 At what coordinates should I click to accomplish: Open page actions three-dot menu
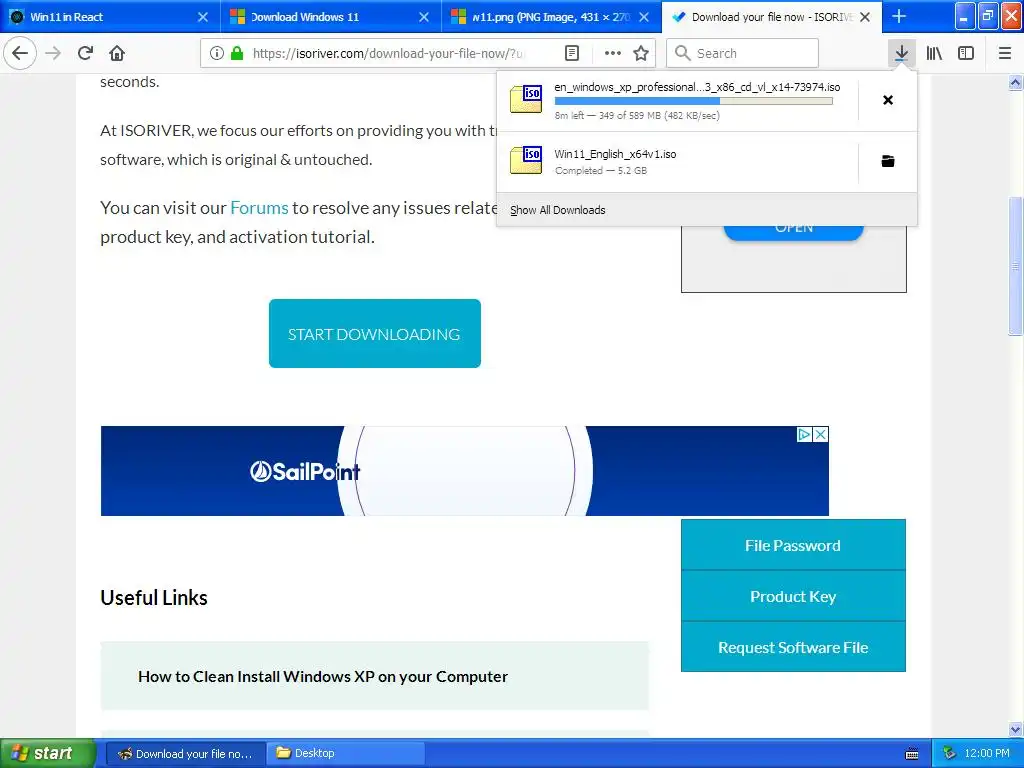click(613, 54)
